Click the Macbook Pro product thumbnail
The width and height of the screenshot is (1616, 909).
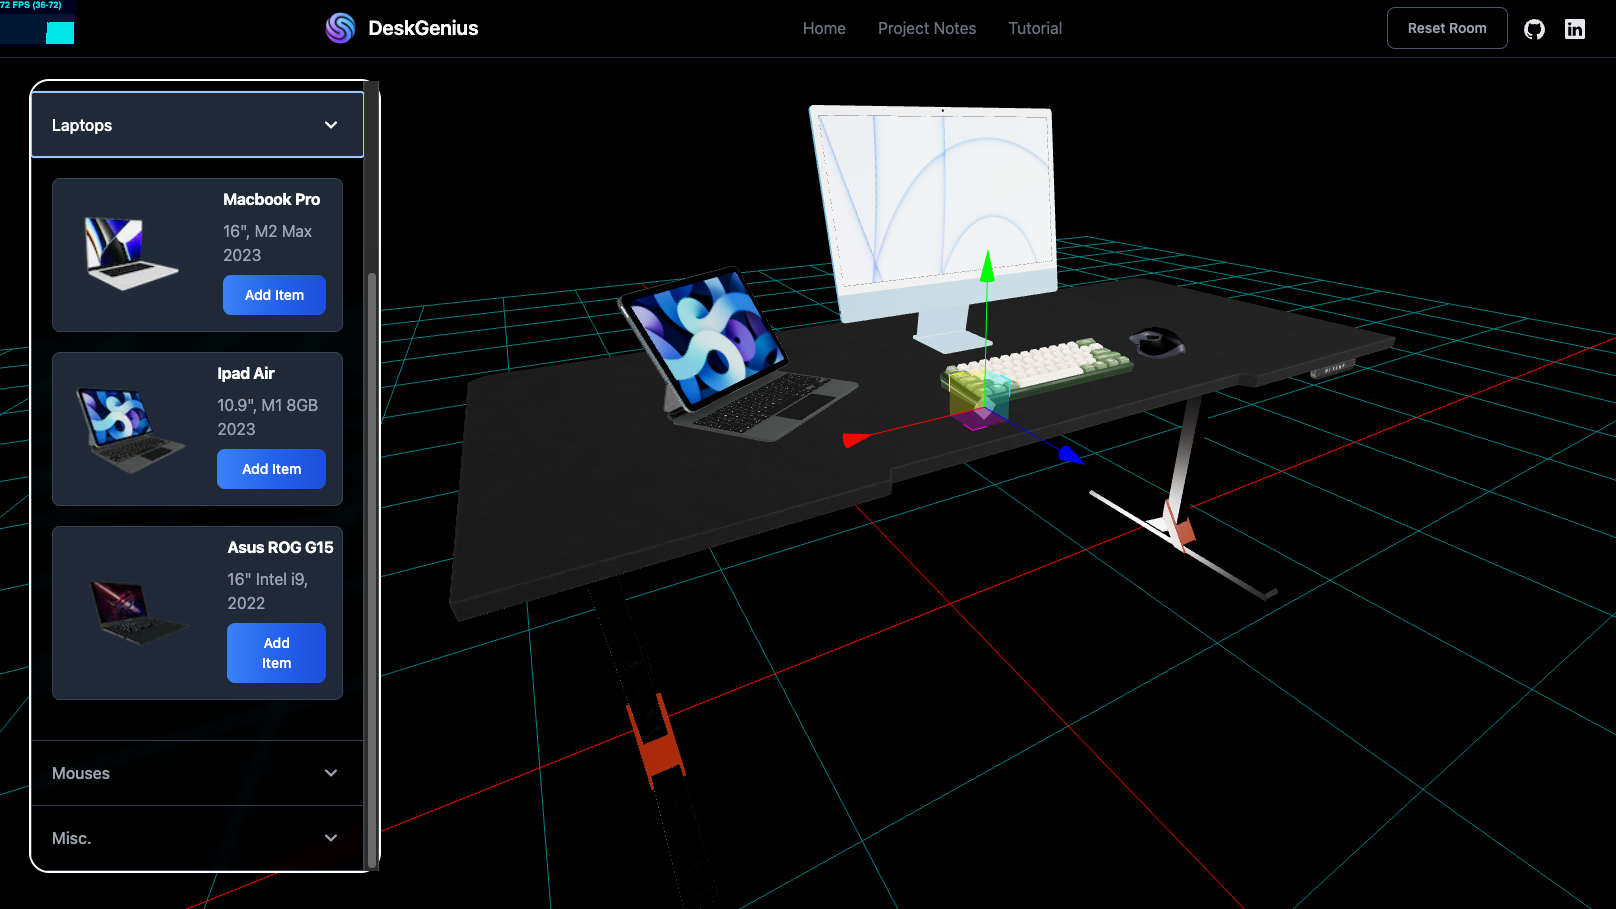[131, 254]
